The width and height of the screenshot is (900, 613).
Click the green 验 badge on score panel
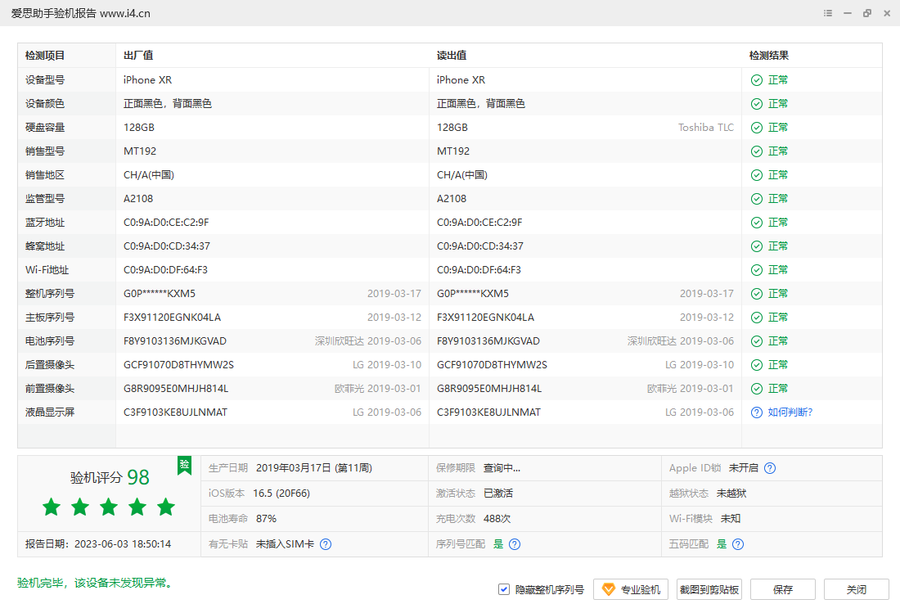tap(184, 465)
